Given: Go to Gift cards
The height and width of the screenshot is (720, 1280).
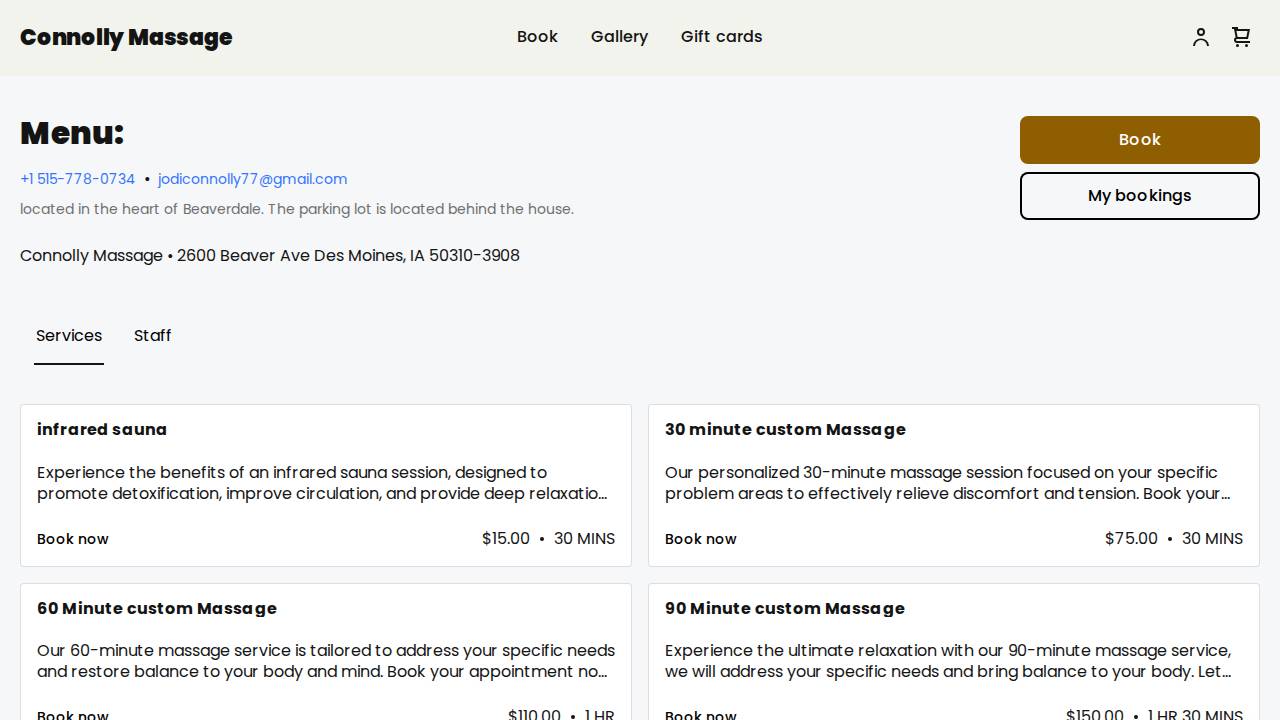Looking at the screenshot, I should pyautogui.click(x=721, y=37).
